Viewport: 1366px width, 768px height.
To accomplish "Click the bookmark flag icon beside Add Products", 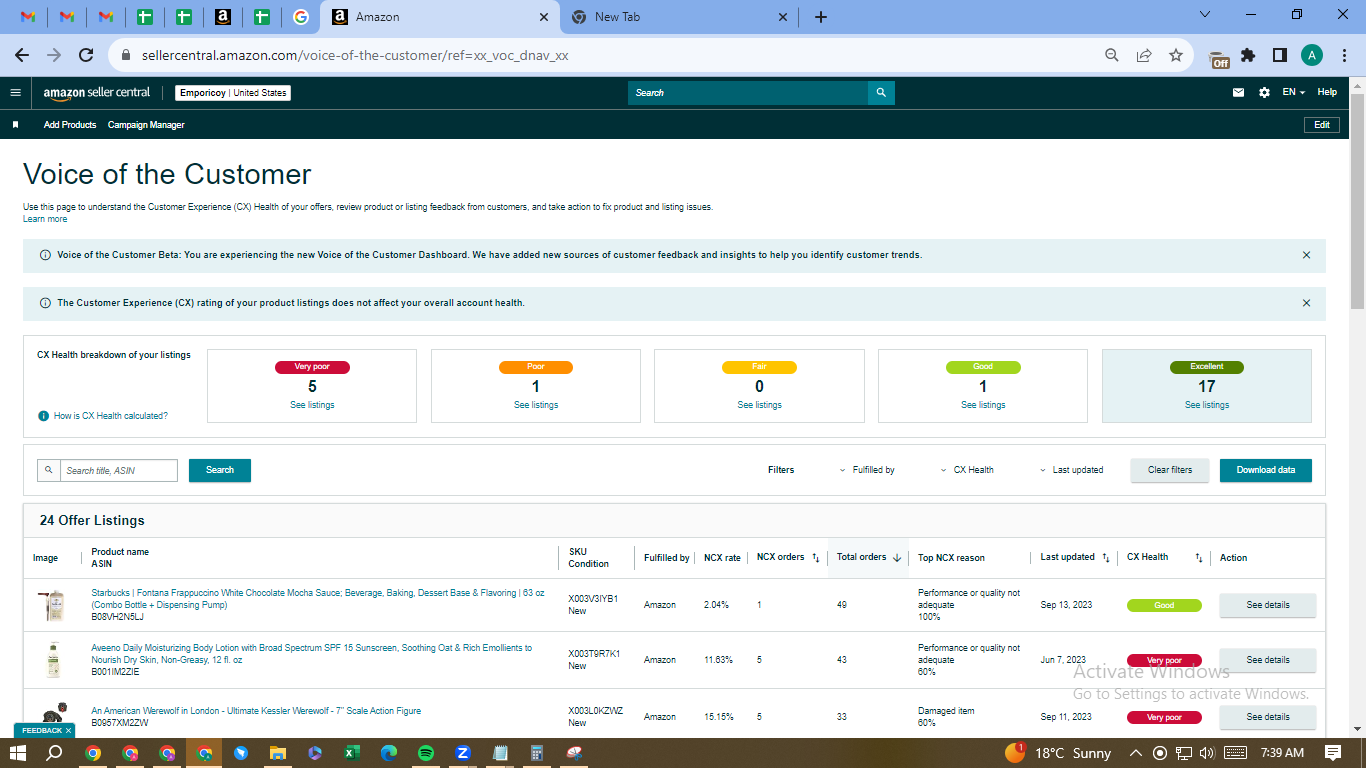I will [15, 125].
